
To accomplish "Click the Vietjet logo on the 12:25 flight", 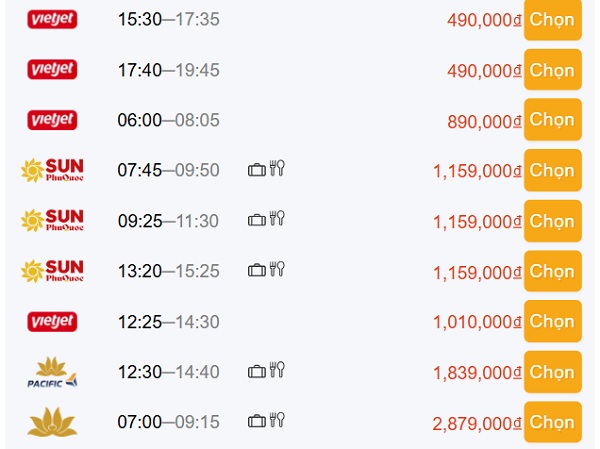I will [51, 321].
